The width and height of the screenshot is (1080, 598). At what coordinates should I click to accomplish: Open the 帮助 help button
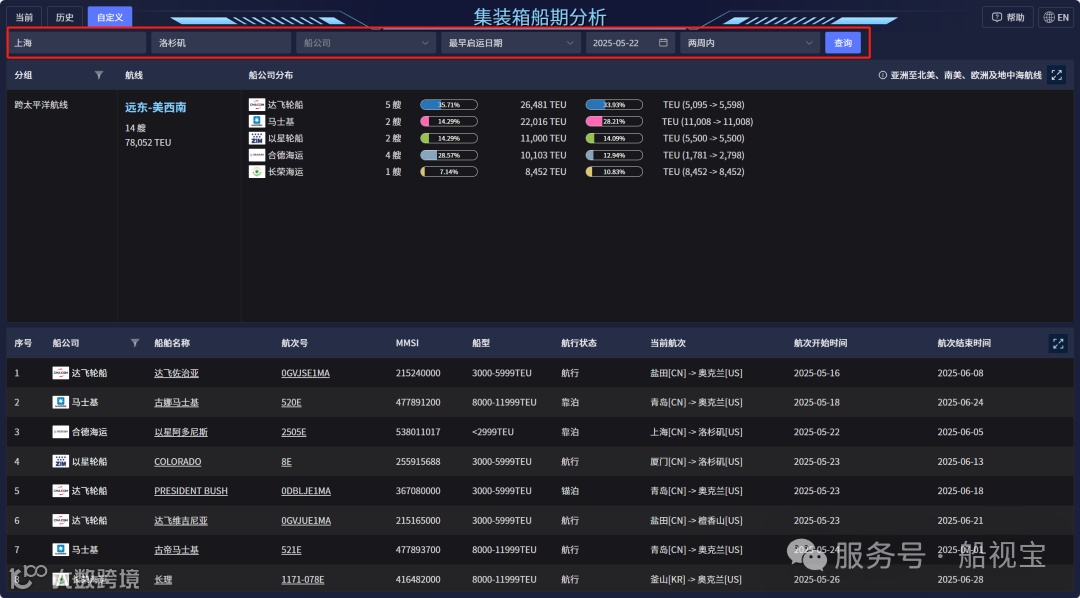[1008, 17]
